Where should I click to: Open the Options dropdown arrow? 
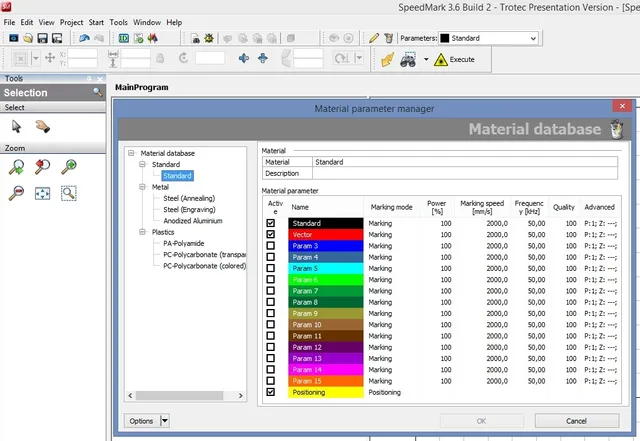point(165,421)
